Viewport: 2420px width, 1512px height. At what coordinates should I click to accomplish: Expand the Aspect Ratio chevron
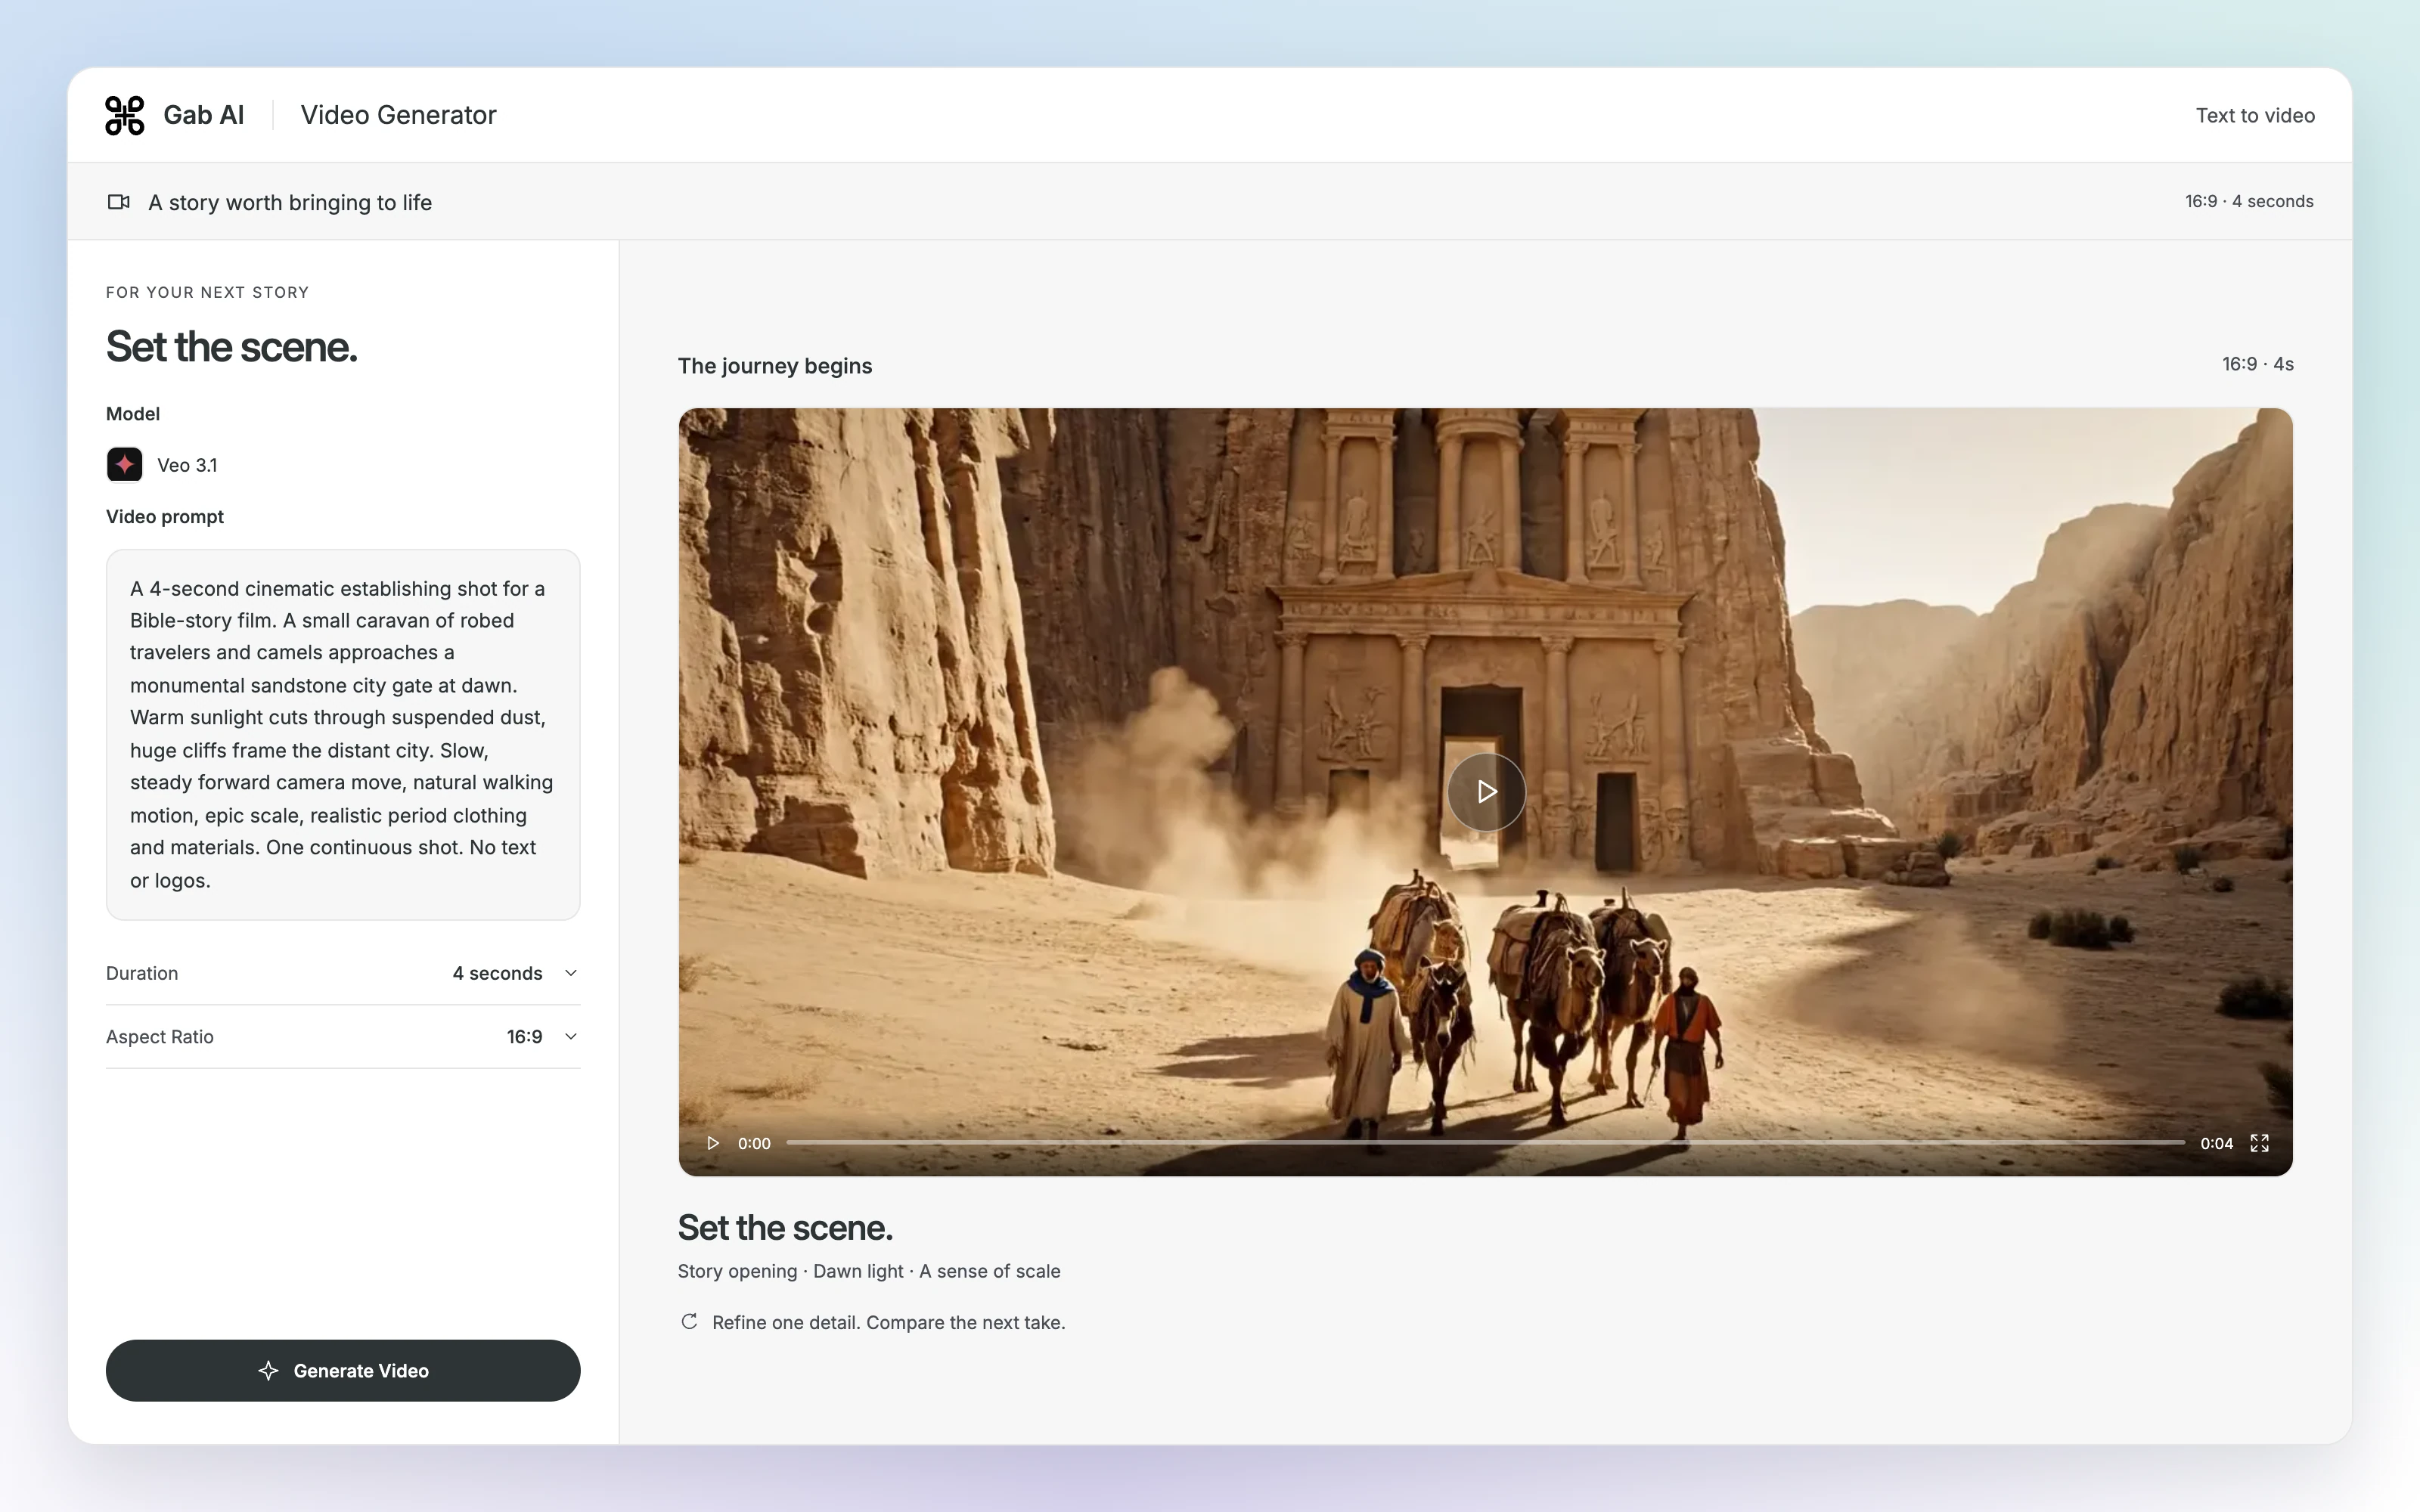(571, 1037)
